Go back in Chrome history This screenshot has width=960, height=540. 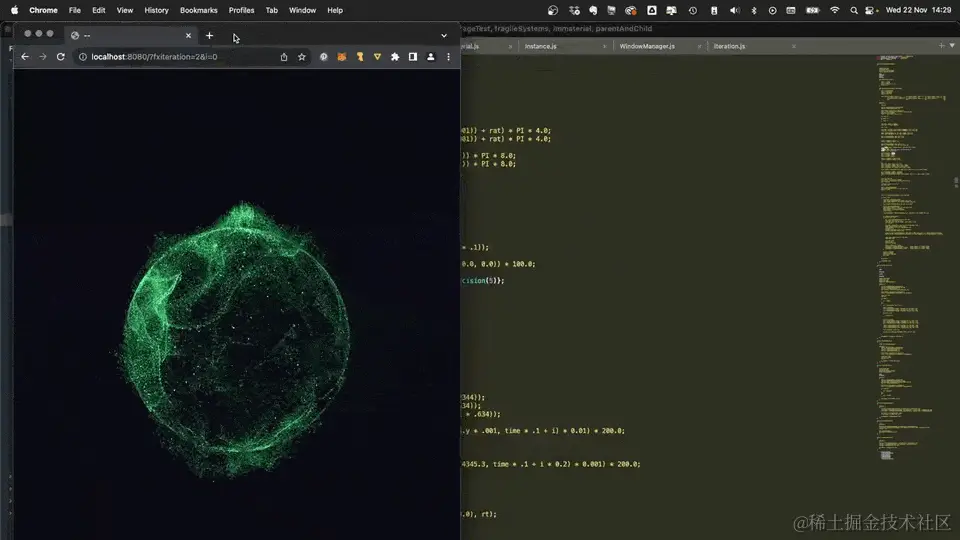[x=25, y=56]
